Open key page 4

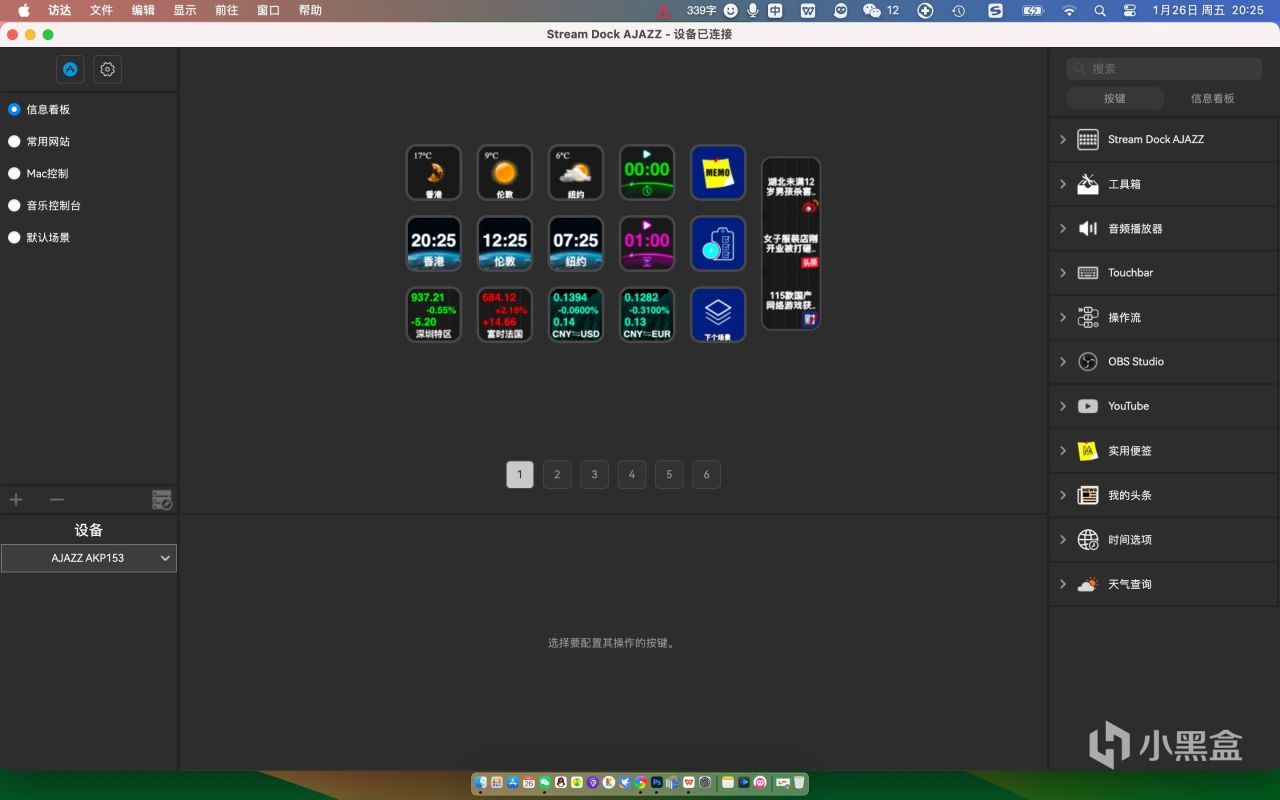click(632, 474)
